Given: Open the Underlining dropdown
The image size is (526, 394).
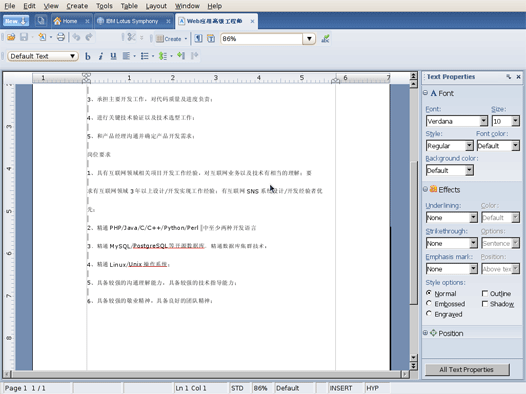Looking at the screenshot, I should pos(473,218).
